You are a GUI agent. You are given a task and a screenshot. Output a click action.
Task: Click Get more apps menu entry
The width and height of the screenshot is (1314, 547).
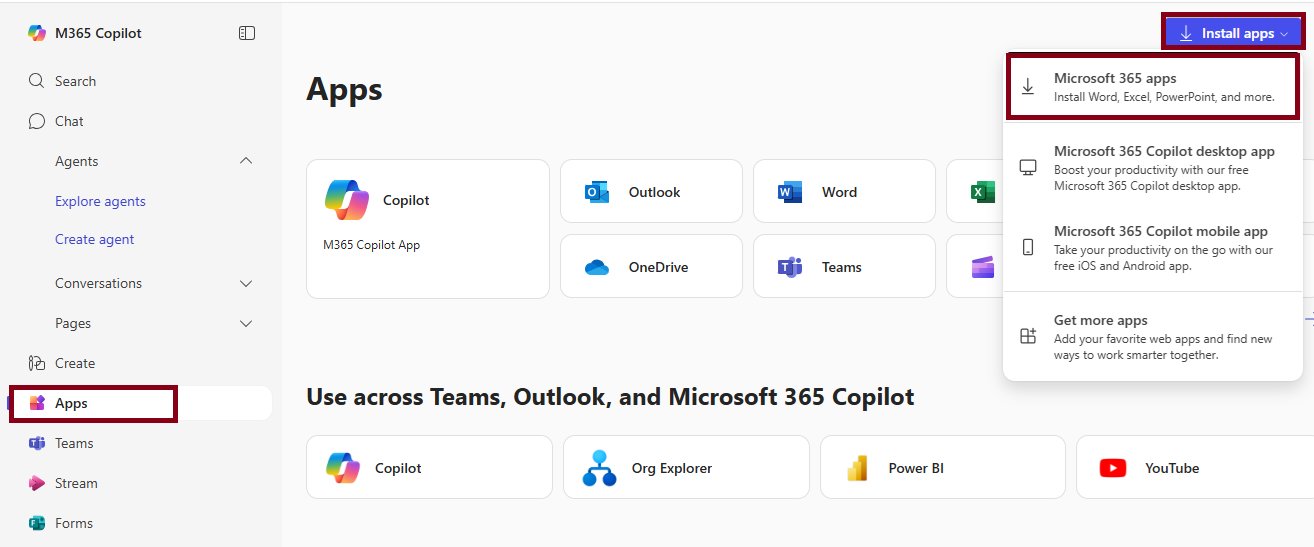tap(1152, 336)
